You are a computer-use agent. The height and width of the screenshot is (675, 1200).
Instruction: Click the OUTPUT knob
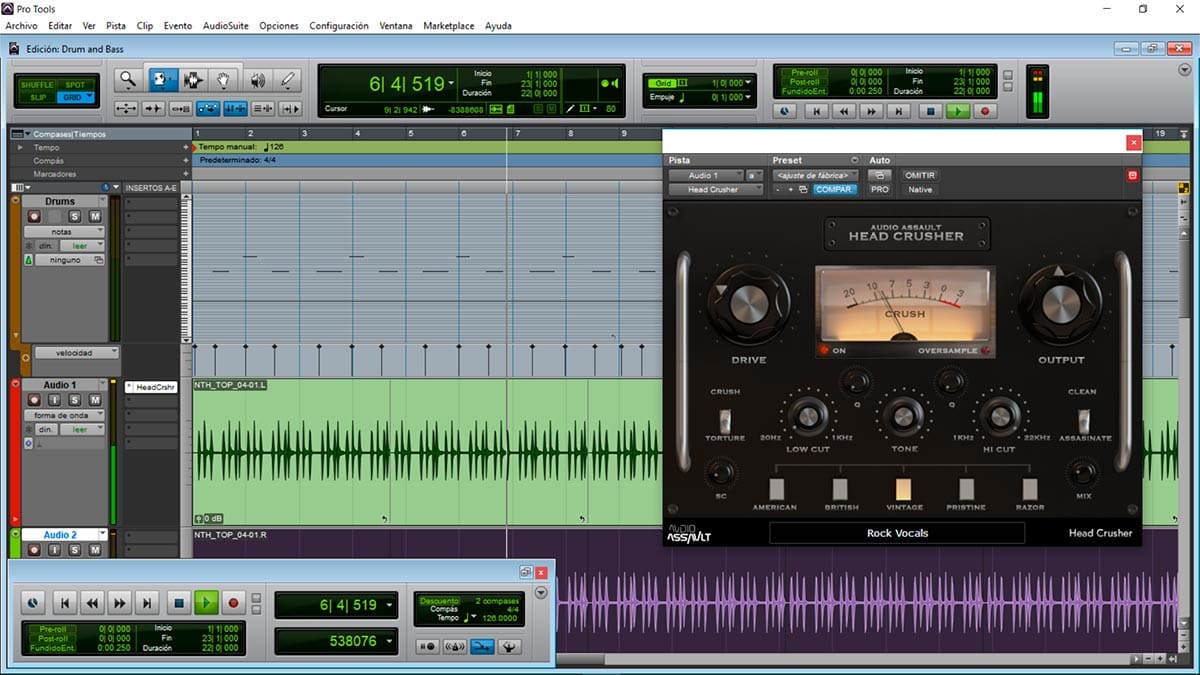1061,304
